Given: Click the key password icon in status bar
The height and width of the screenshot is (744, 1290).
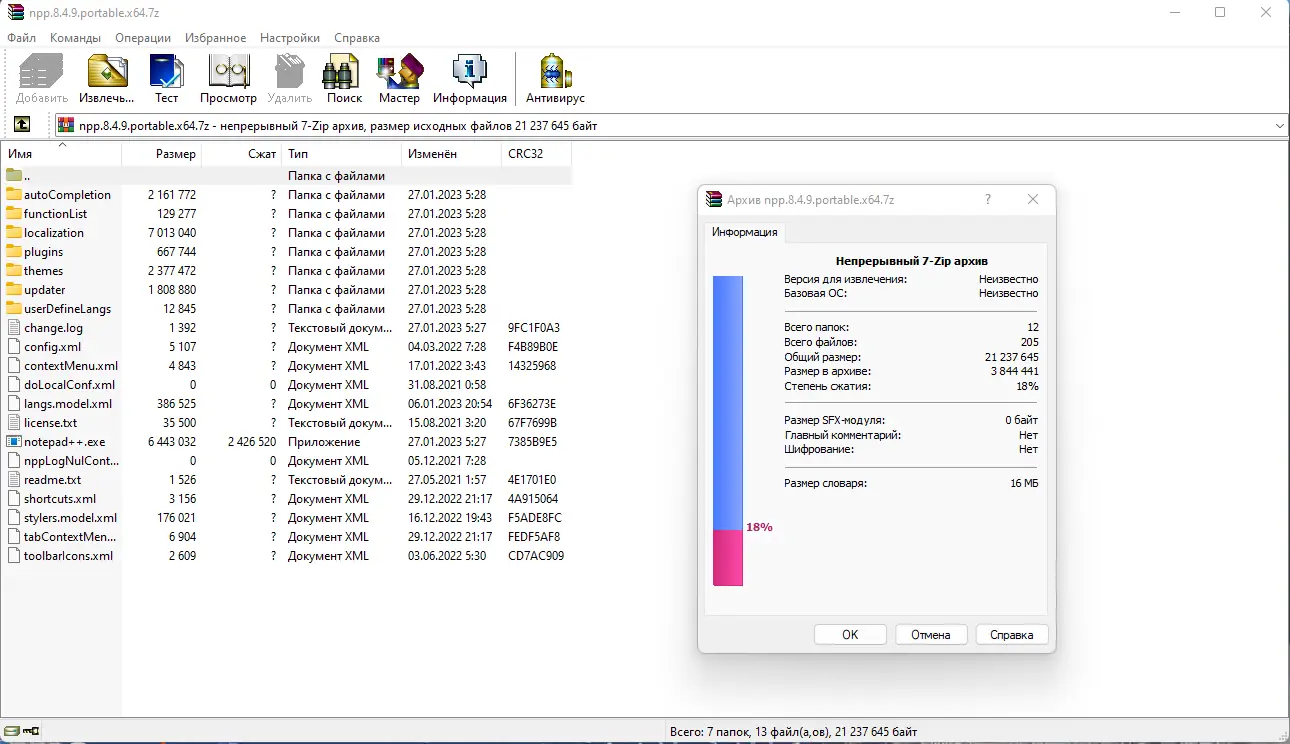Looking at the screenshot, I should (30, 731).
